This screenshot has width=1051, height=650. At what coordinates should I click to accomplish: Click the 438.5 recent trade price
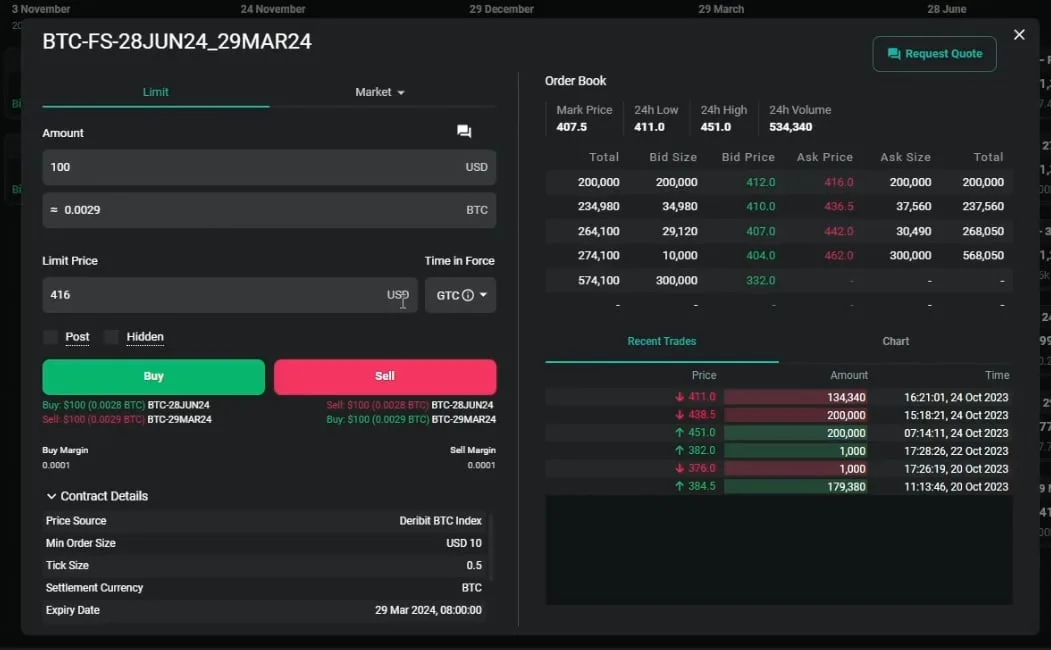click(x=702, y=415)
